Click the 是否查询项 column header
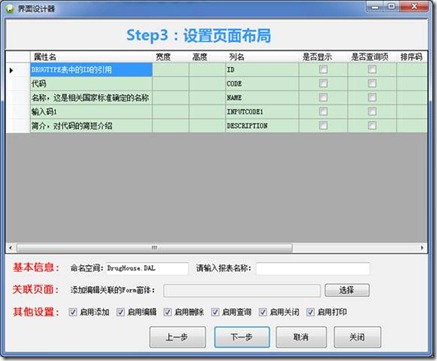 (x=372, y=57)
